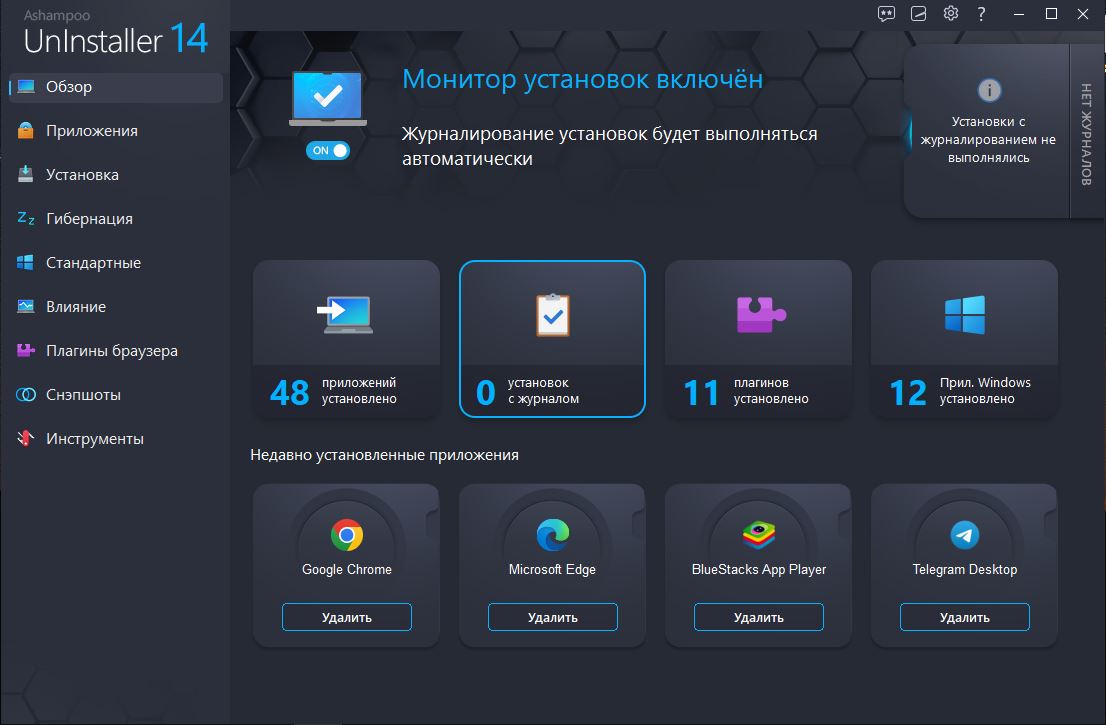This screenshot has height=725, width=1106.
Task: Open settings via the gear icon
Action: (951, 13)
